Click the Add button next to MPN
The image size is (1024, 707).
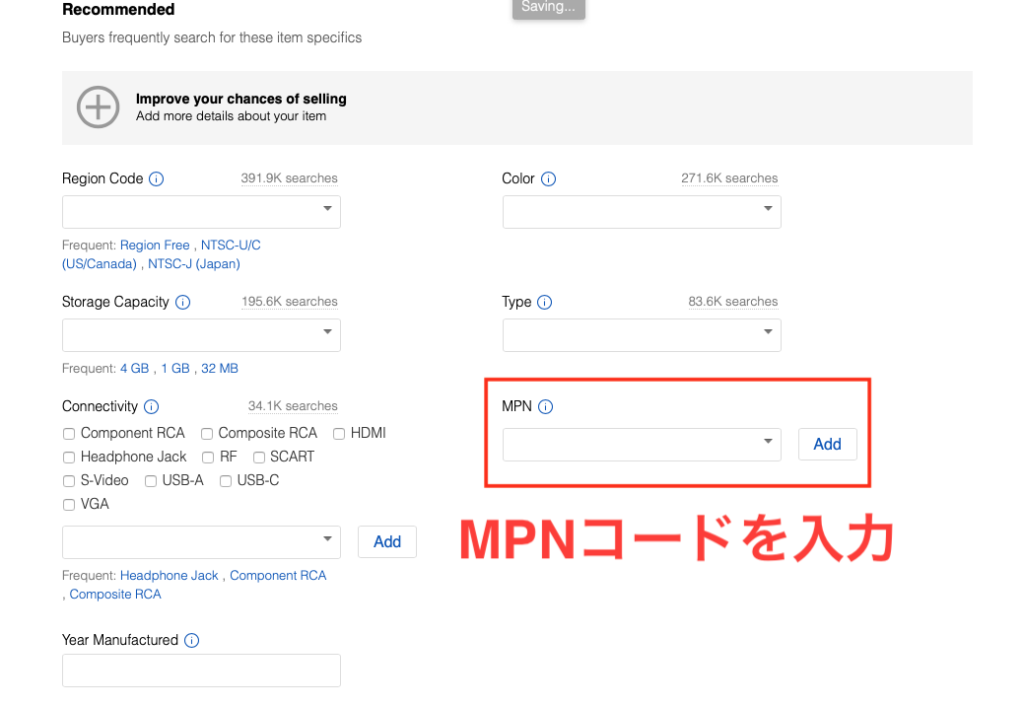click(827, 444)
